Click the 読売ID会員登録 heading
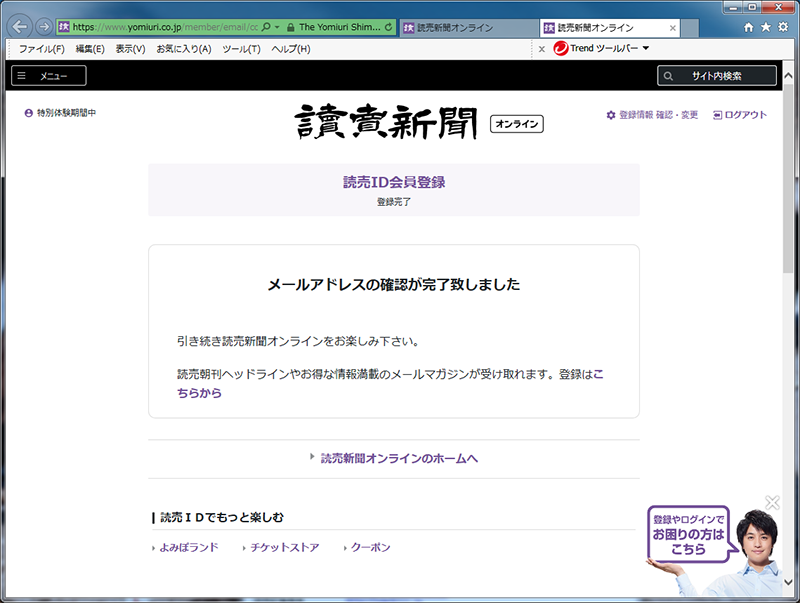Image resolution: width=800 pixels, height=603 pixels. [394, 182]
